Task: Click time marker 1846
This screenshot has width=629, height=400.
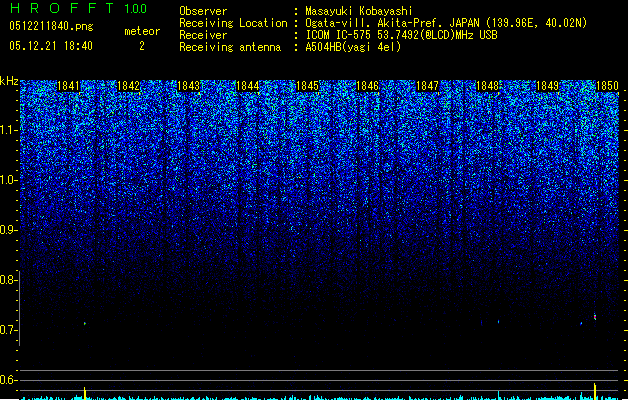Action: [367, 86]
